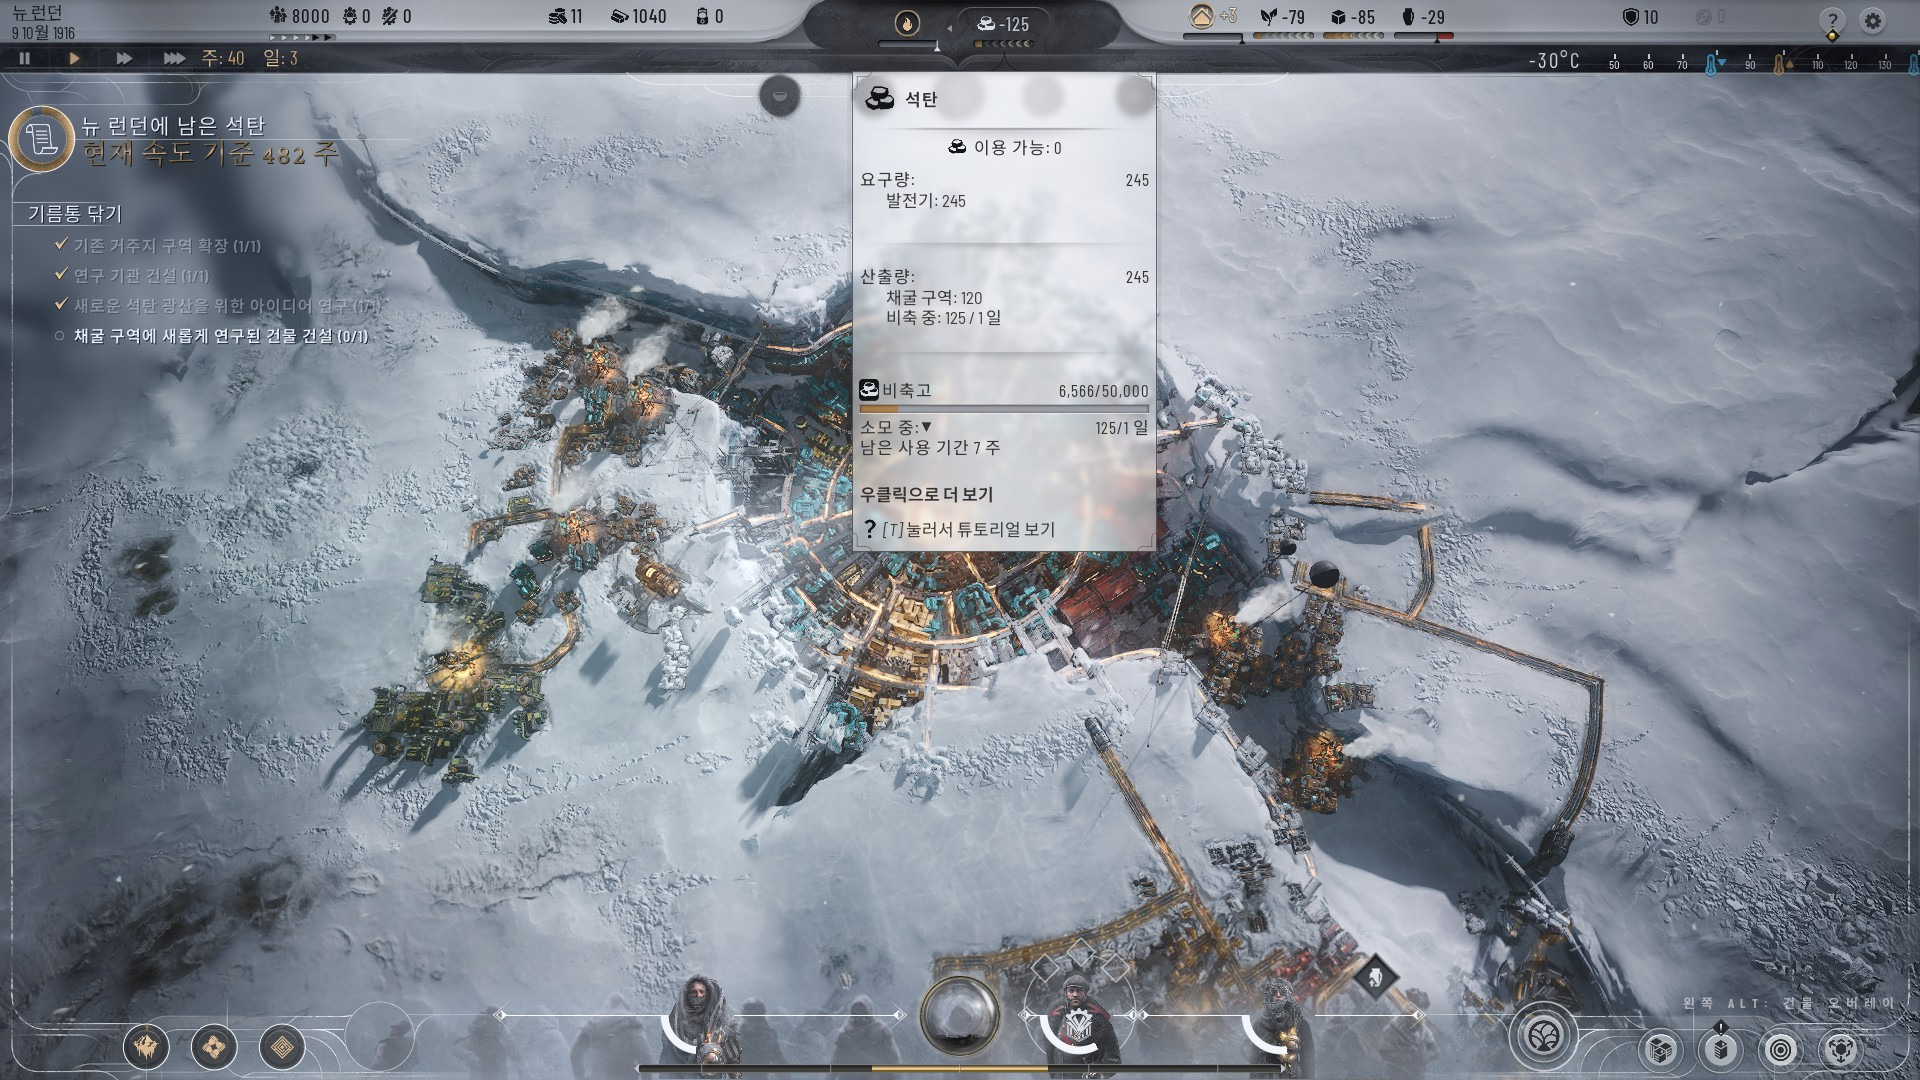Open the settings gear
Screen dimensions: 1920x1080
tap(1872, 20)
